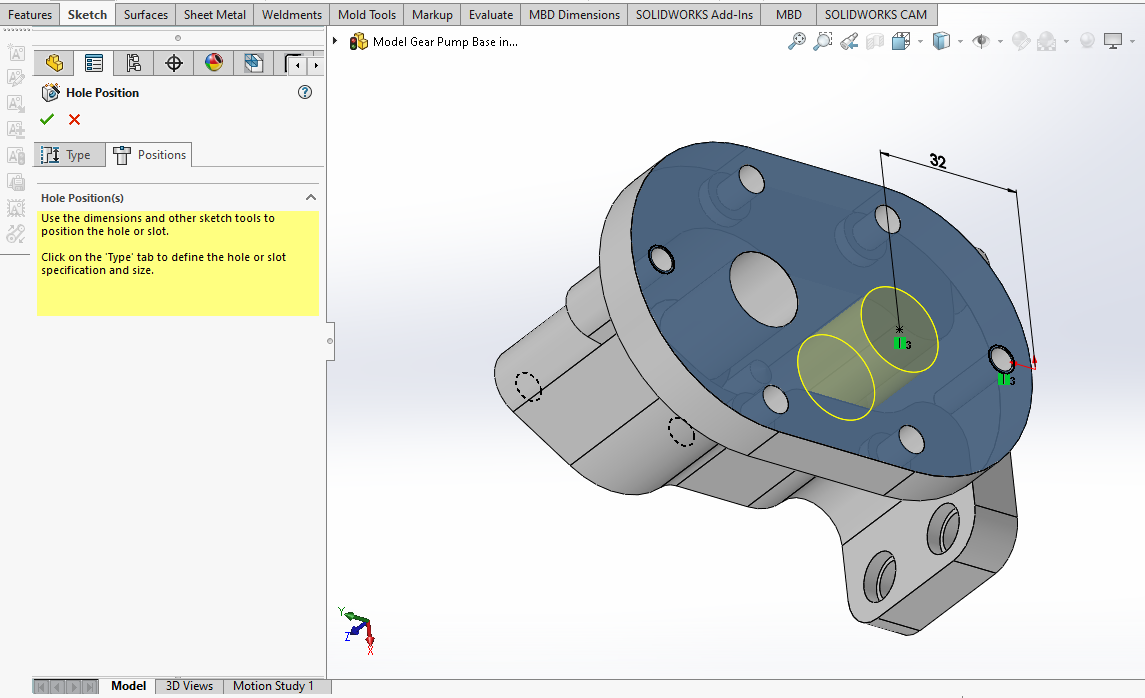Open the DisplayManager color ball tab

pos(214,63)
